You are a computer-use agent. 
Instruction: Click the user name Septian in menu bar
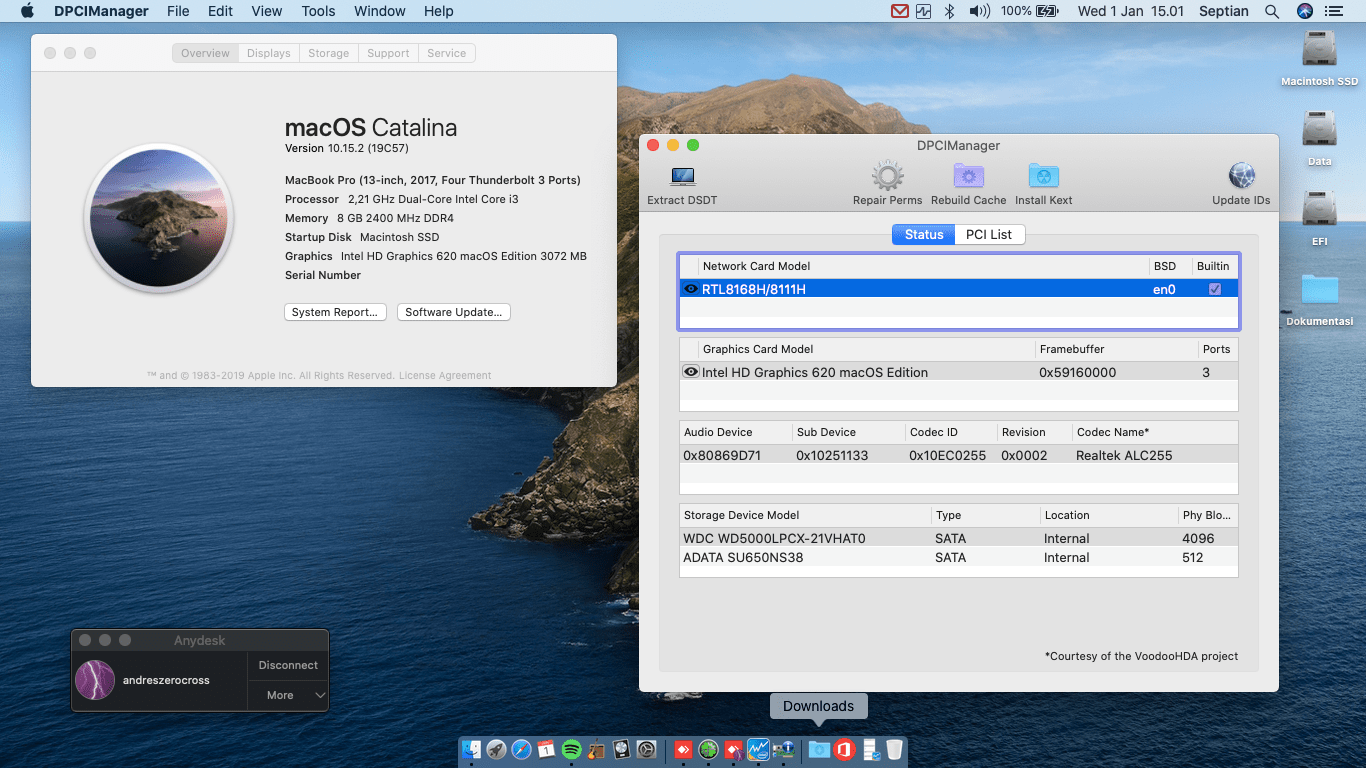click(x=1224, y=11)
